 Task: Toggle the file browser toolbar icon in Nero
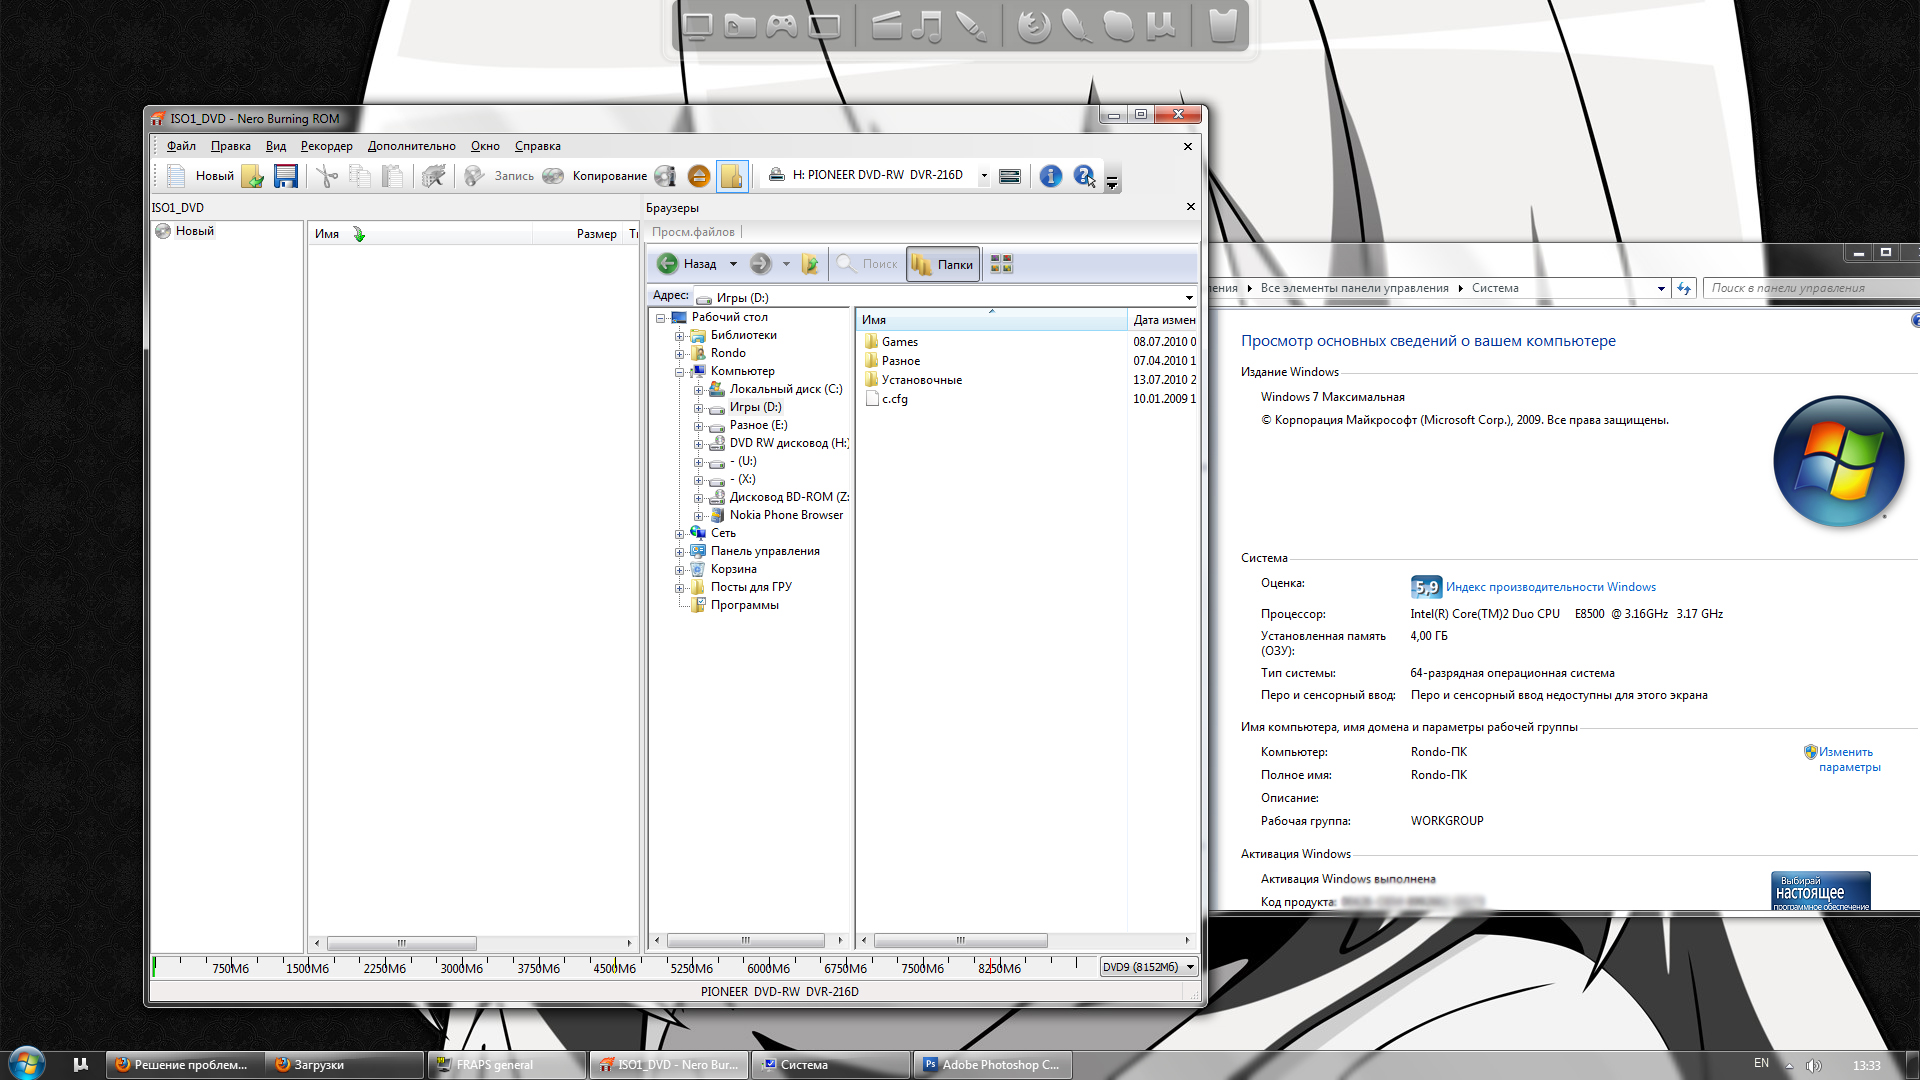tap(732, 176)
